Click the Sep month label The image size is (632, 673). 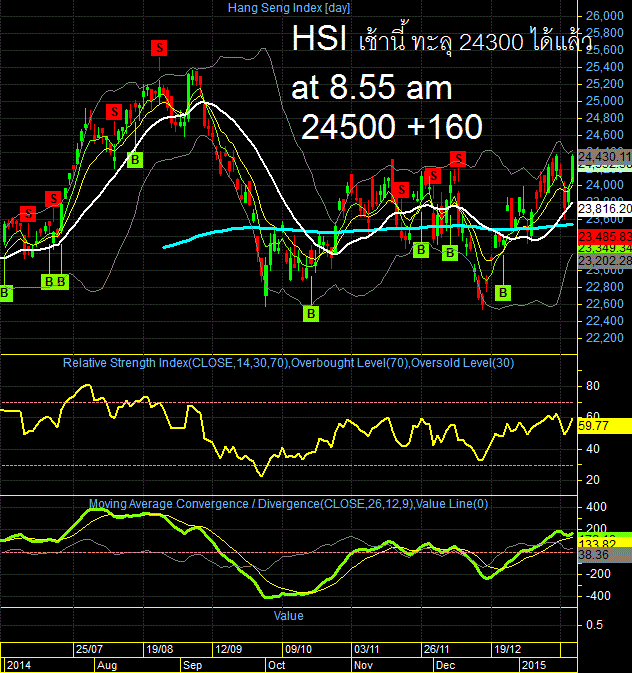point(192,665)
